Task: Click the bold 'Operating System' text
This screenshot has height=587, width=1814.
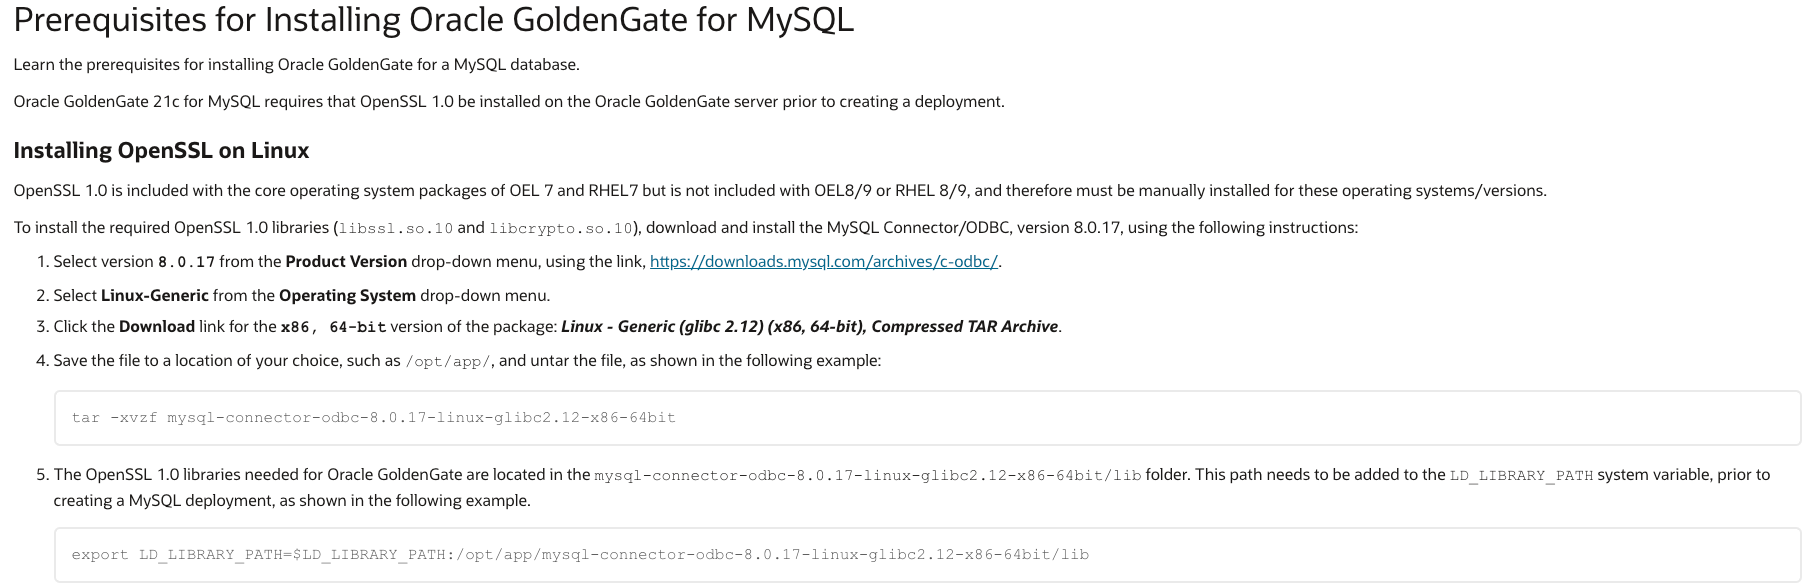Action: [x=347, y=296]
